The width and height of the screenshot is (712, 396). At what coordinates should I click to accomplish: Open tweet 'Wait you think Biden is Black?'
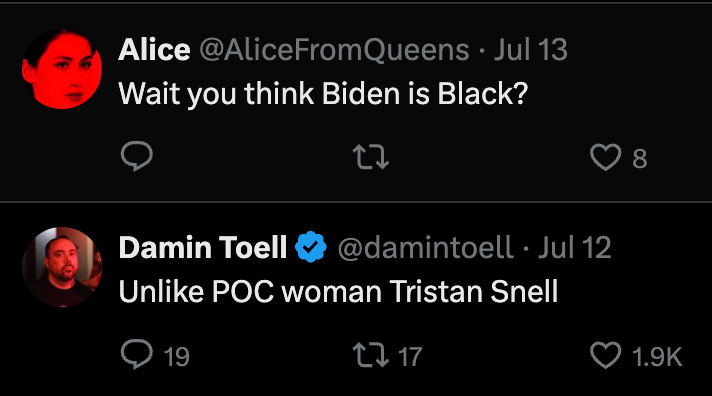pos(323,94)
